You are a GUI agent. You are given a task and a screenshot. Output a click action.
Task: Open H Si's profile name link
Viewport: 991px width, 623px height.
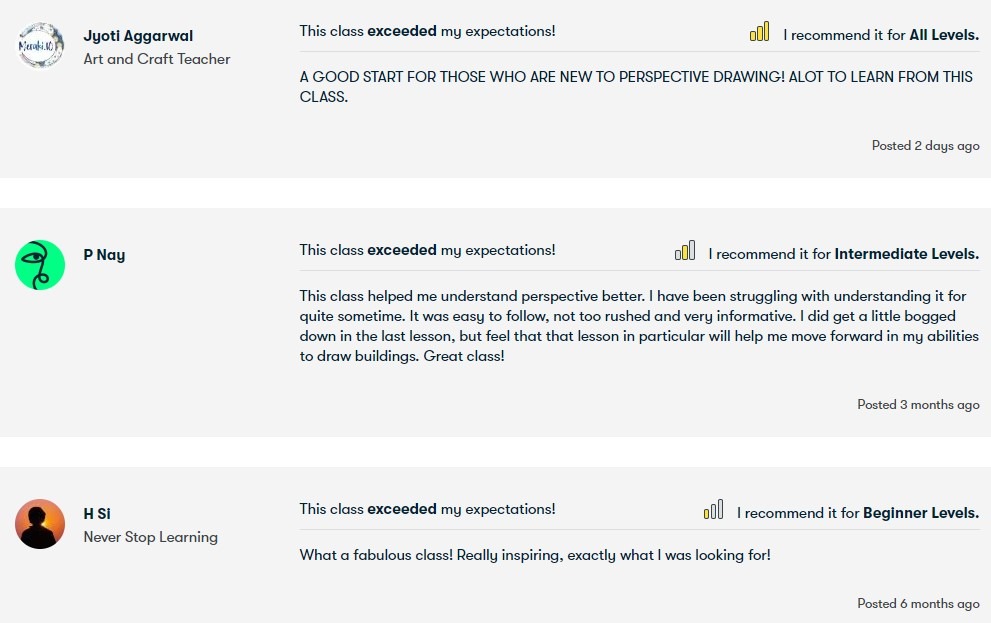[97, 514]
